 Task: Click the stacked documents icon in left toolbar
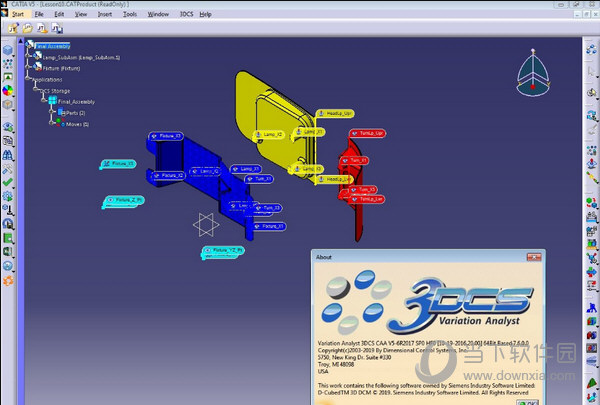tap(8, 140)
